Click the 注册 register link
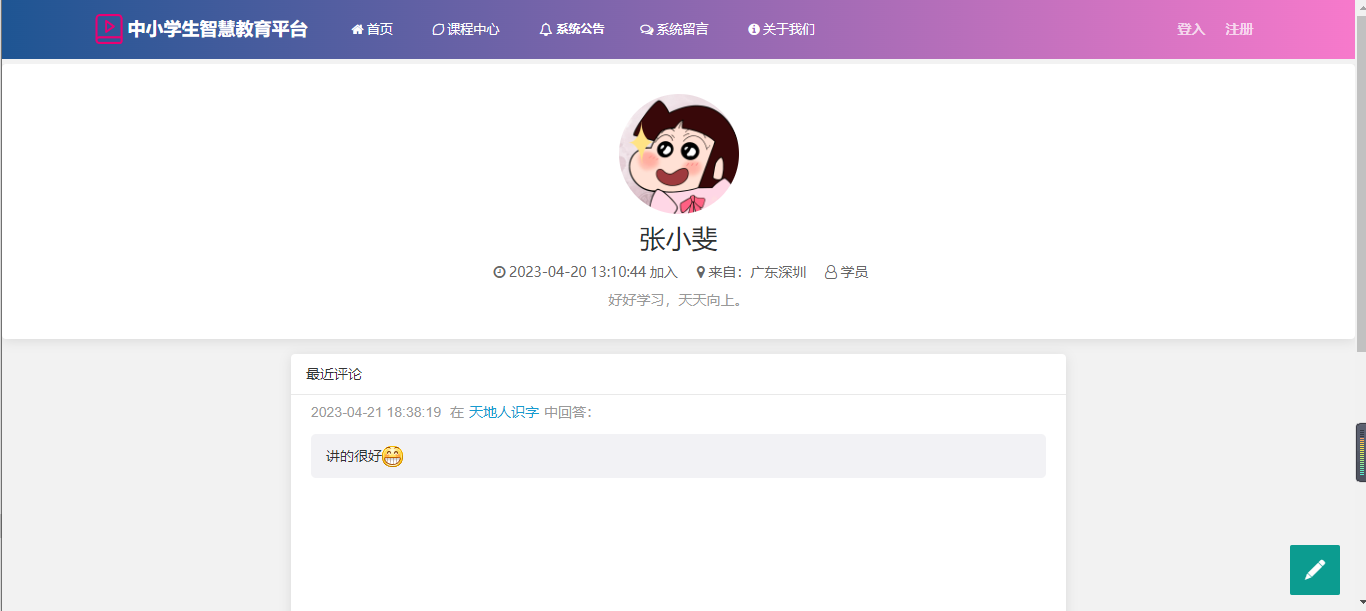Image resolution: width=1366 pixels, height=611 pixels. (1239, 29)
